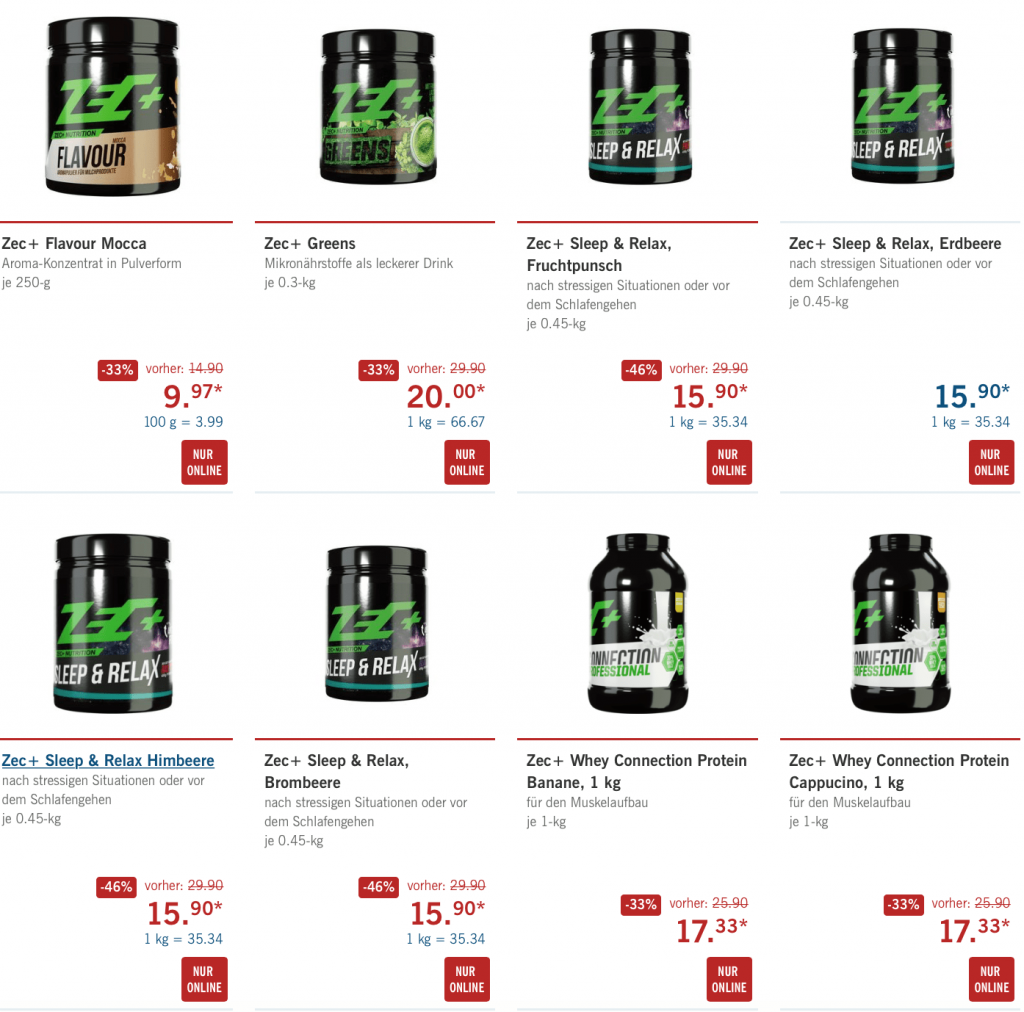This screenshot has width=1024, height=1012.
Task: Open the Sleep & Relax Brombeere product image
Action: tap(377, 624)
